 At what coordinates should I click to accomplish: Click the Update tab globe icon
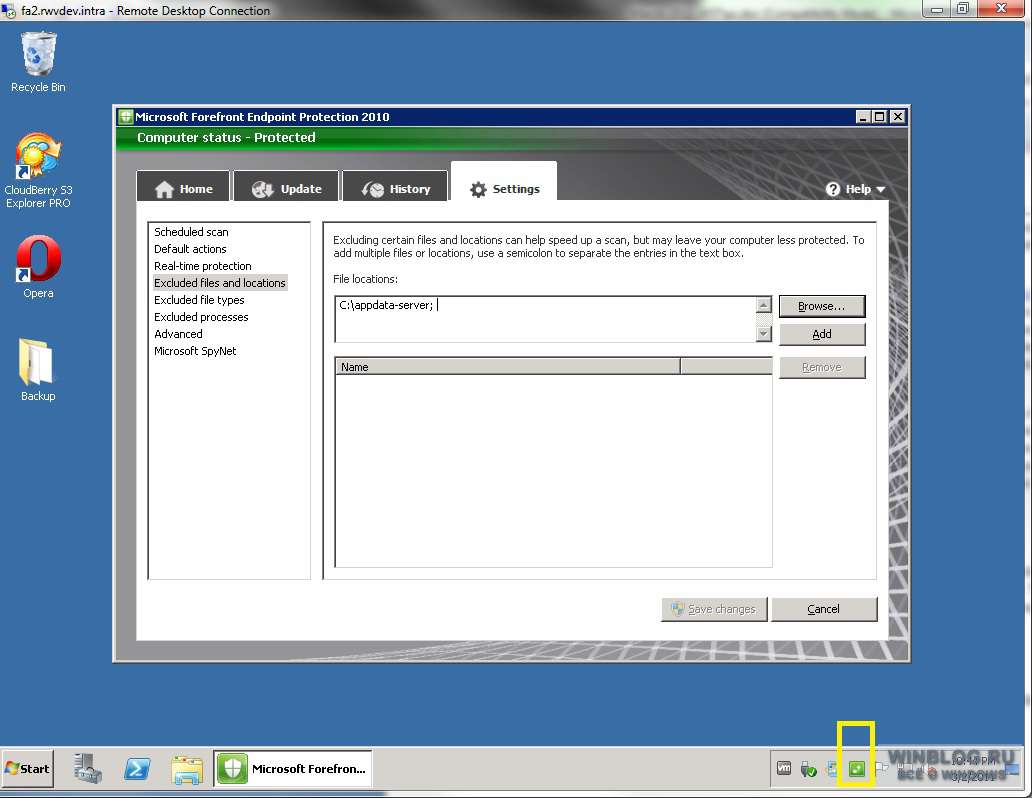263,190
